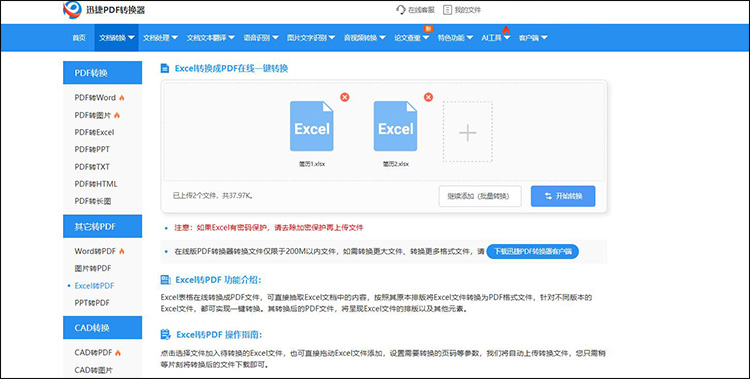Click the flame icon on AI工具
The width and height of the screenshot is (750, 379).
506,29
